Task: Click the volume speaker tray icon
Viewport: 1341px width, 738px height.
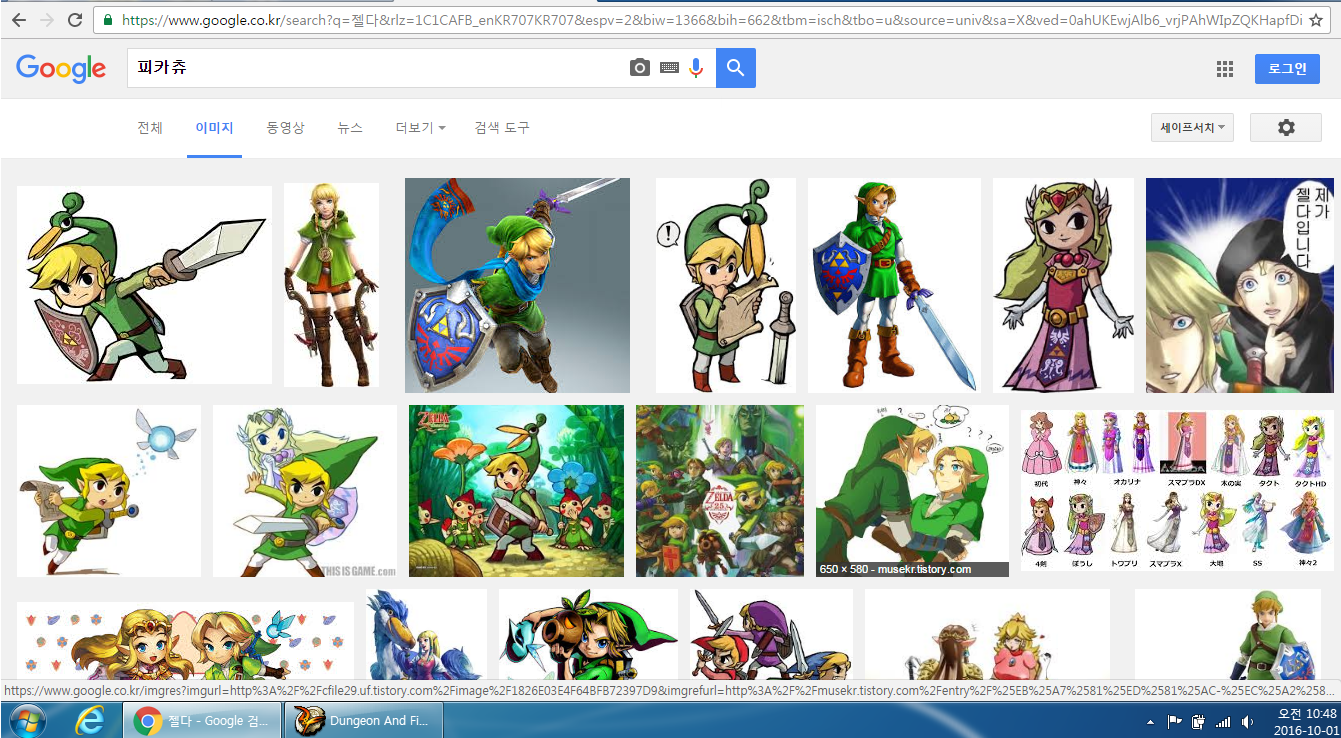Action: click(1248, 721)
